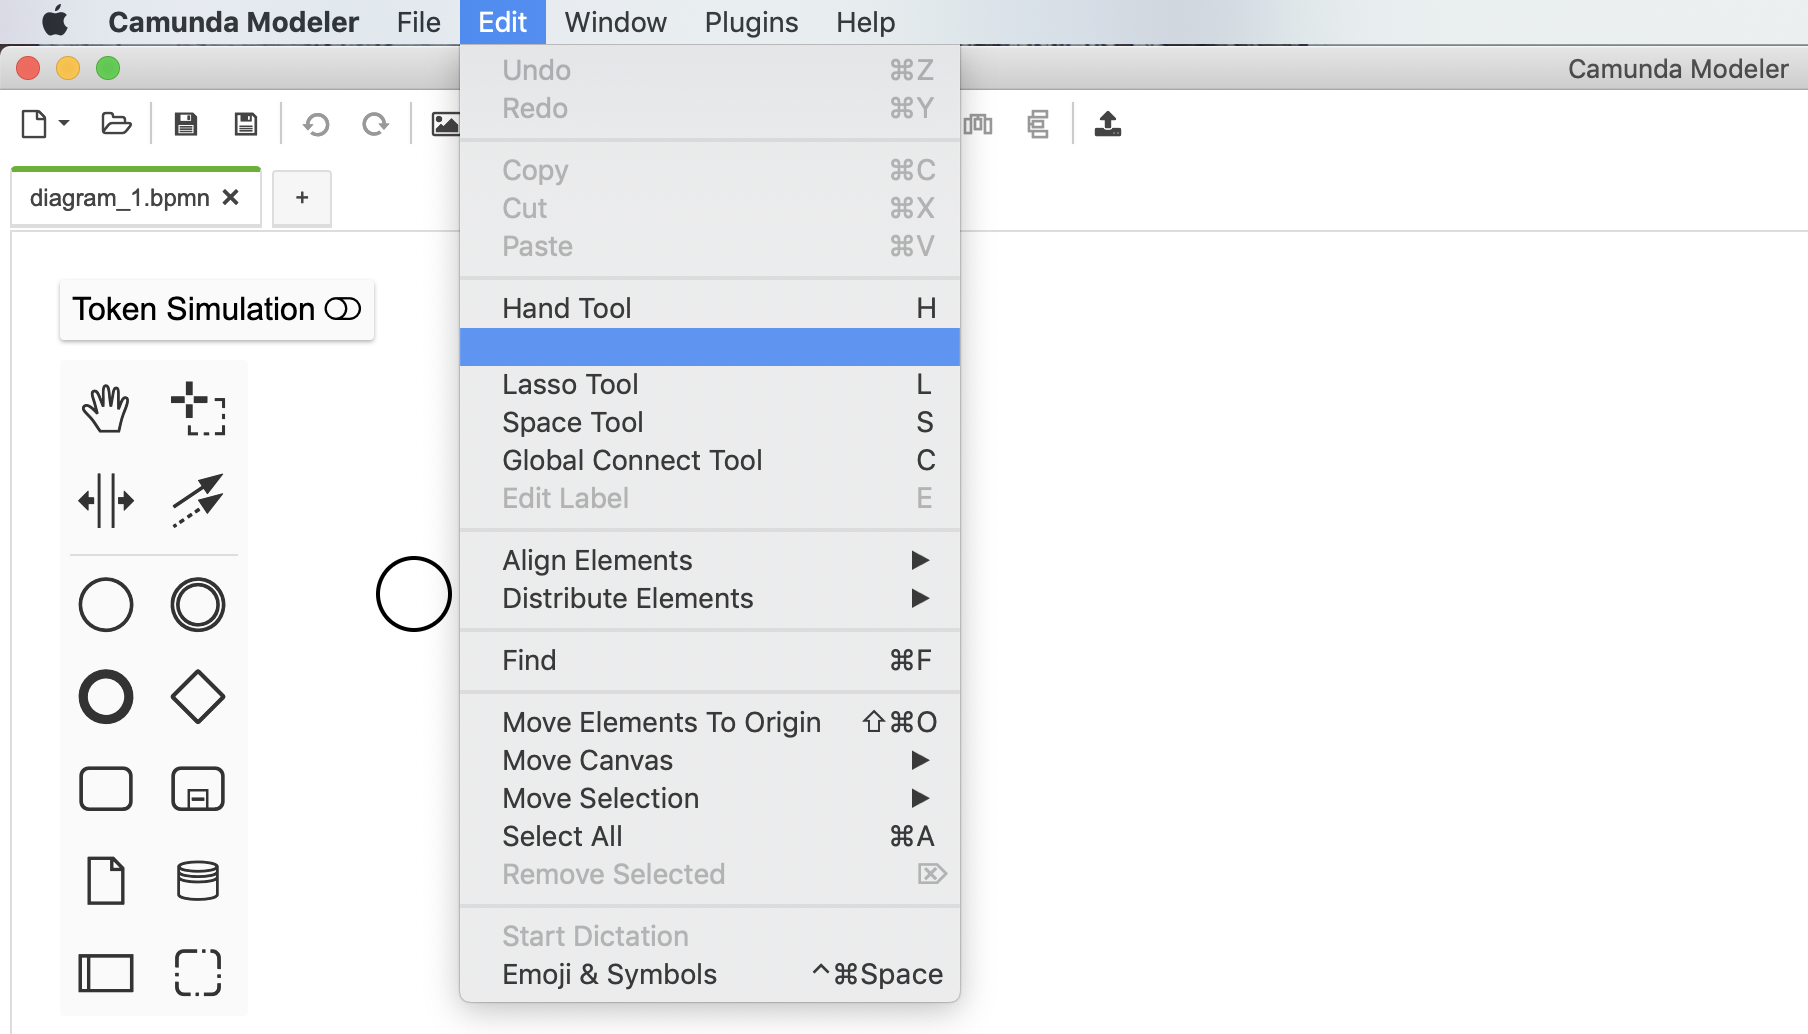This screenshot has width=1808, height=1034.
Task: Click the deploy diagram upload icon
Action: [x=1108, y=124]
